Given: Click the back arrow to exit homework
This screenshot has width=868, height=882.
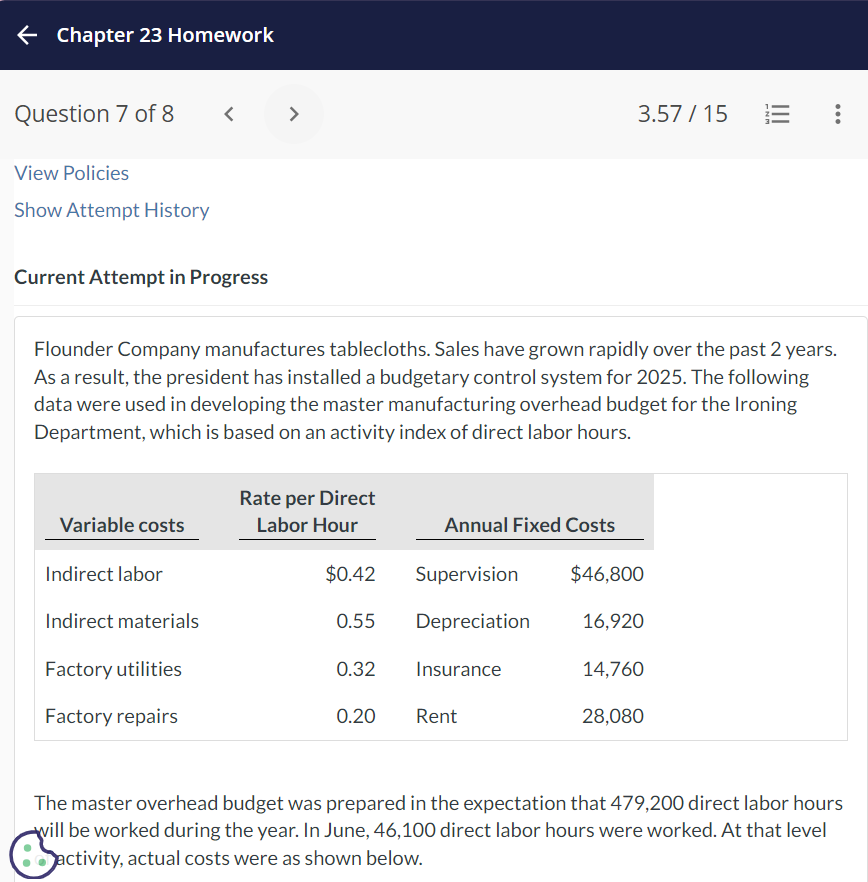Looking at the screenshot, I should (26, 35).
